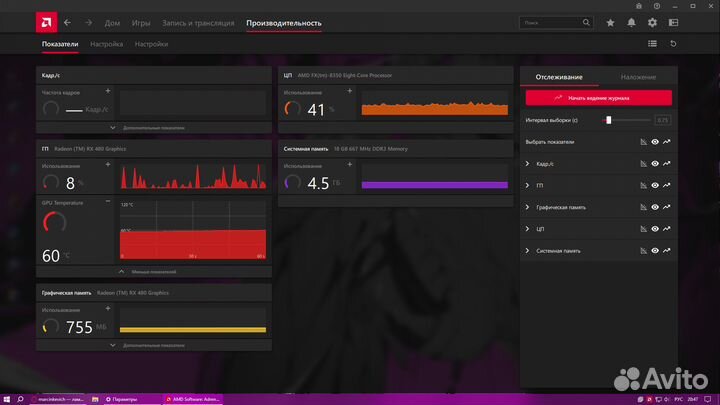Expand ГП tracking row chevron

527,185
